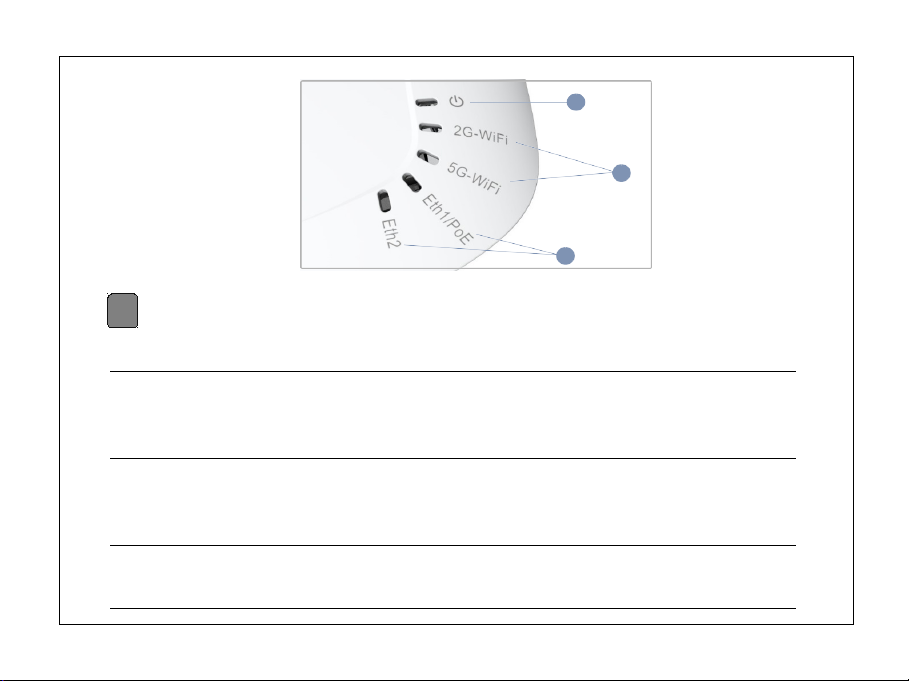This screenshot has width=909, height=681.
Task: Click the blue callout dot for Ethernet labels
Action: click(x=565, y=256)
